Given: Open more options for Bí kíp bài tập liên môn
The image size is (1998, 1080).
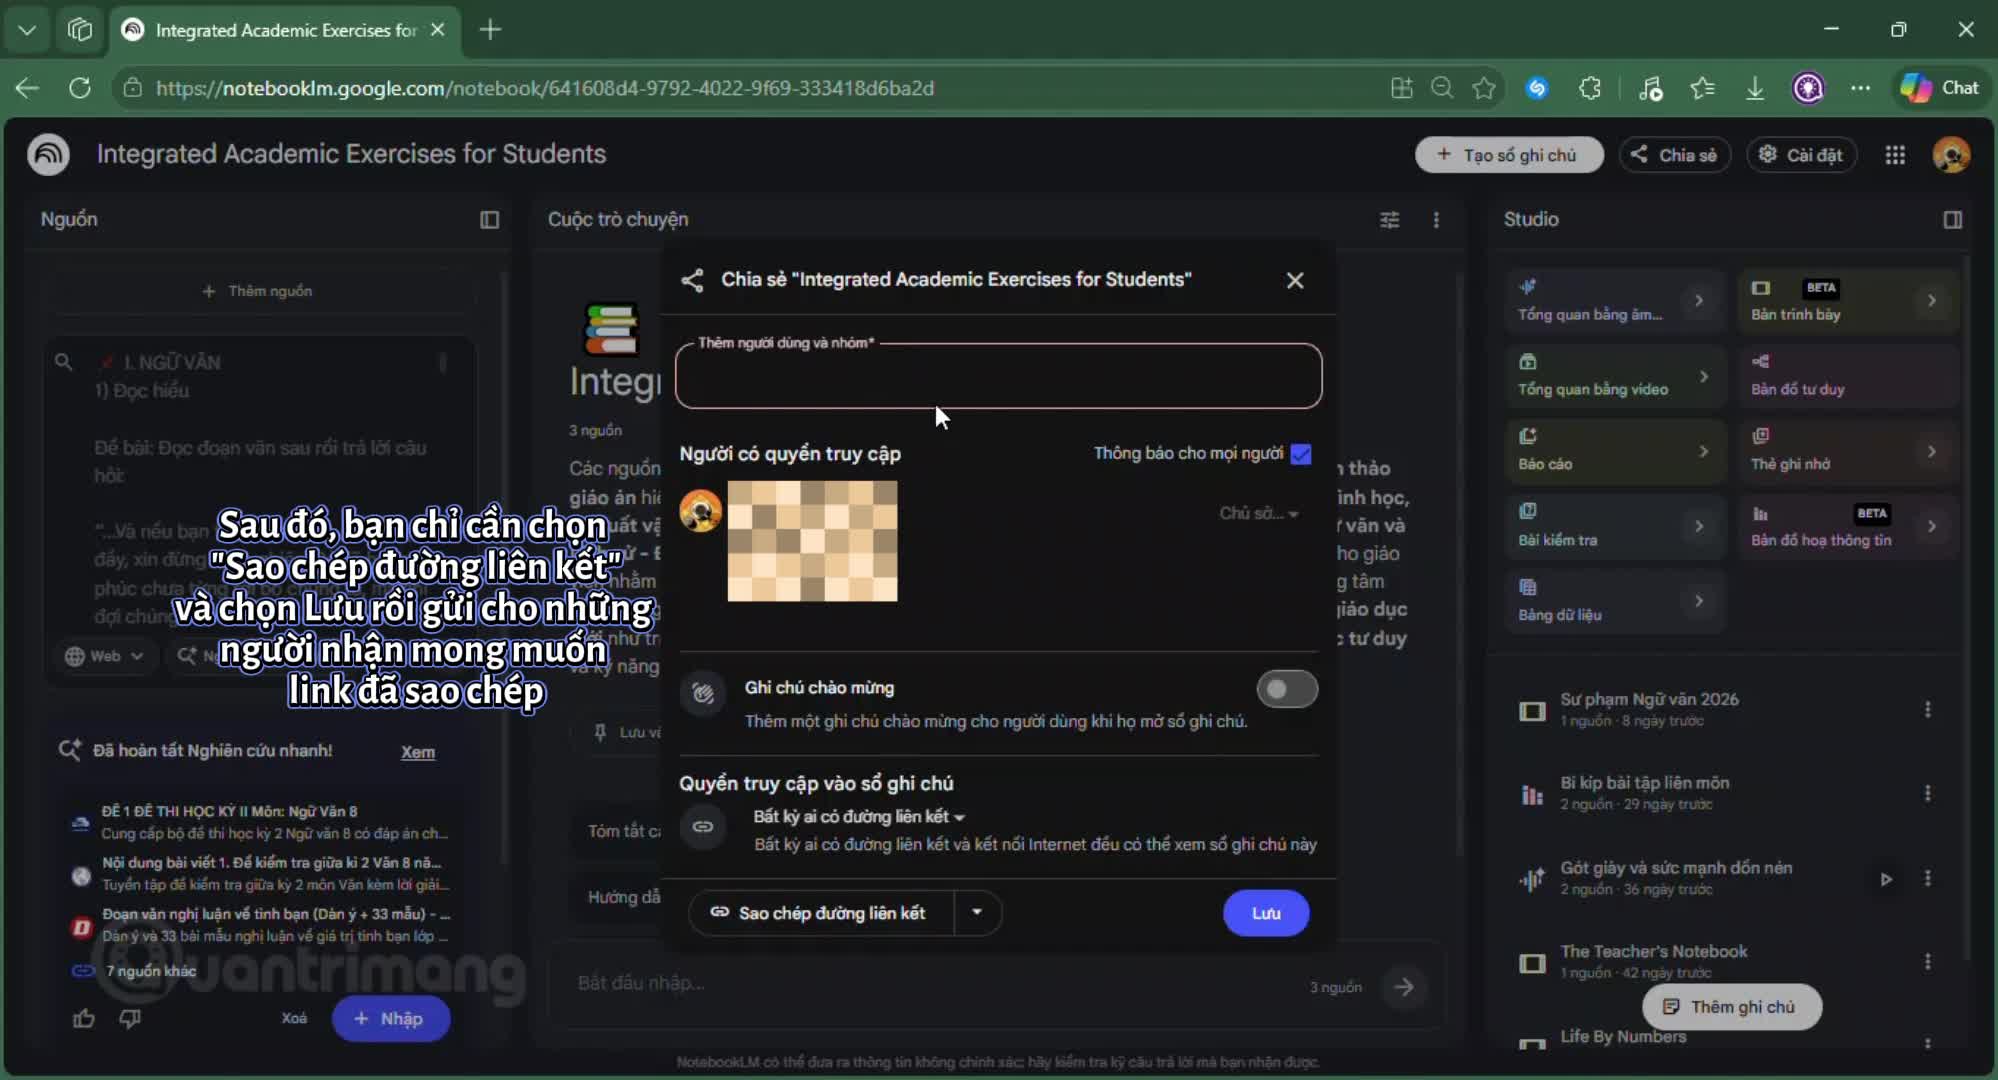Looking at the screenshot, I should pos(1927,793).
